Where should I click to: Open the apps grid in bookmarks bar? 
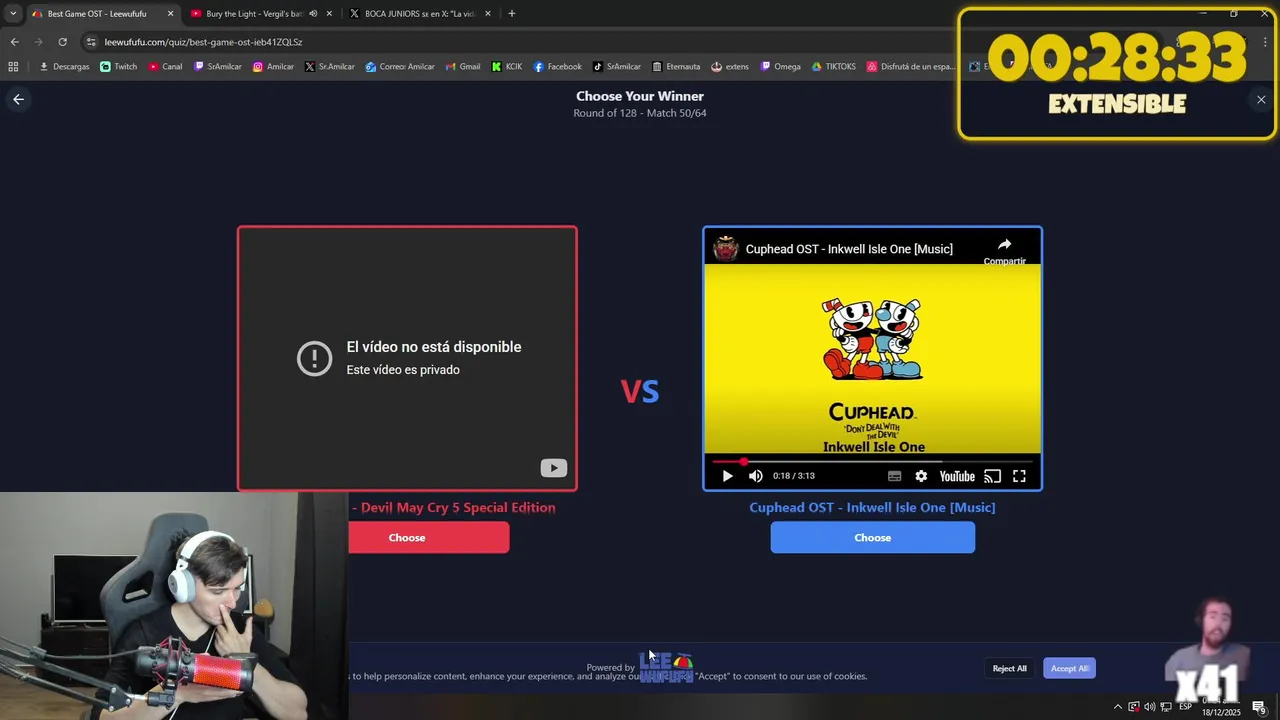pos(13,67)
